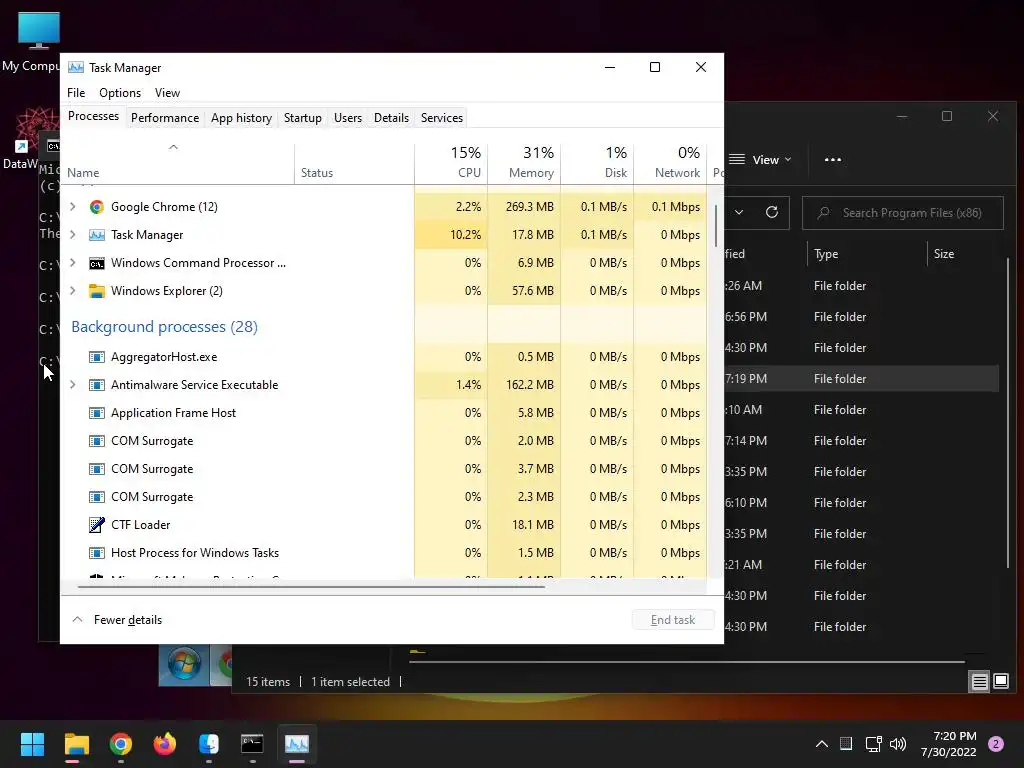1024x768 pixels.
Task: Open the clock showing 7:20 PM
Action: [949, 744]
